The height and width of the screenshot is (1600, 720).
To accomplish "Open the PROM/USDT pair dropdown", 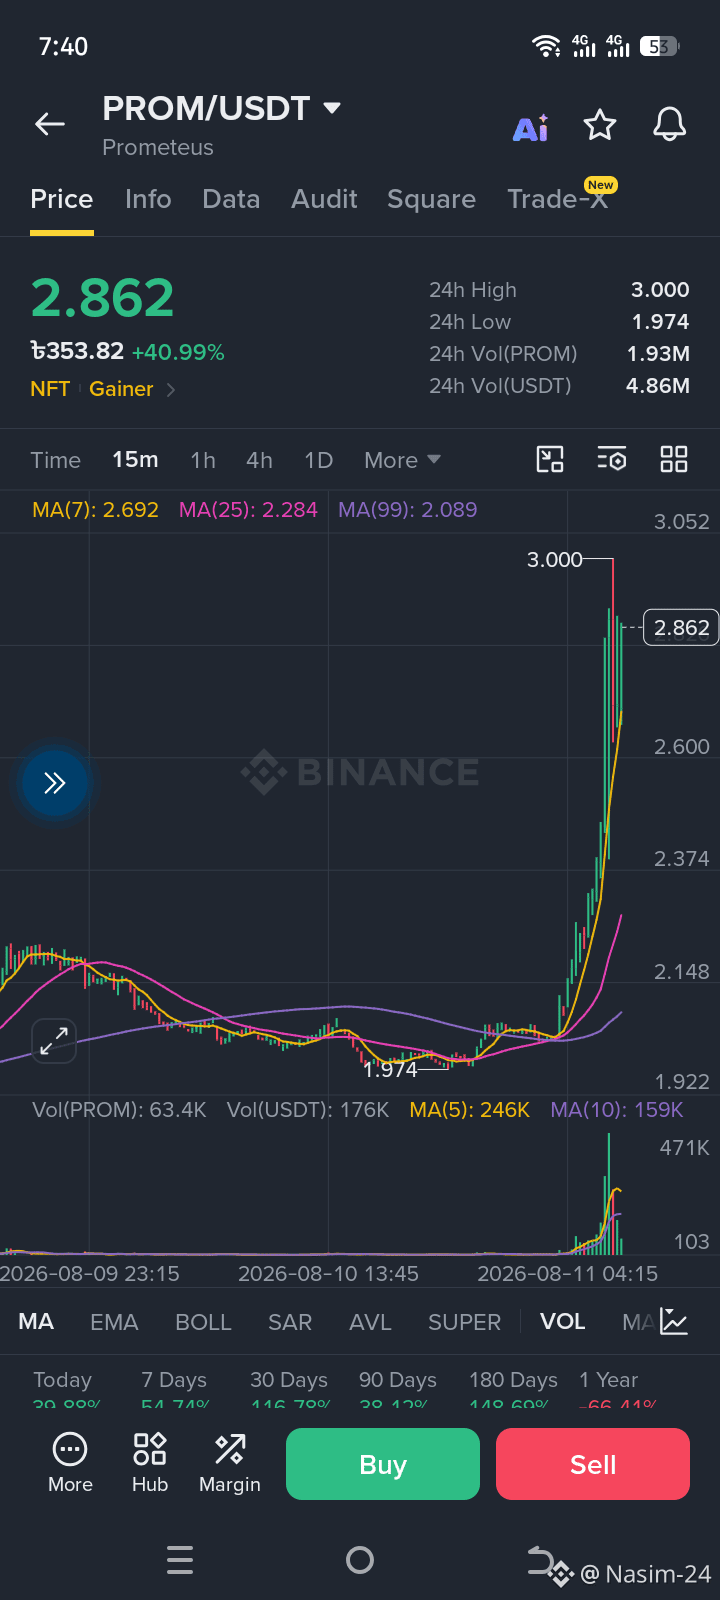I will pos(332,108).
